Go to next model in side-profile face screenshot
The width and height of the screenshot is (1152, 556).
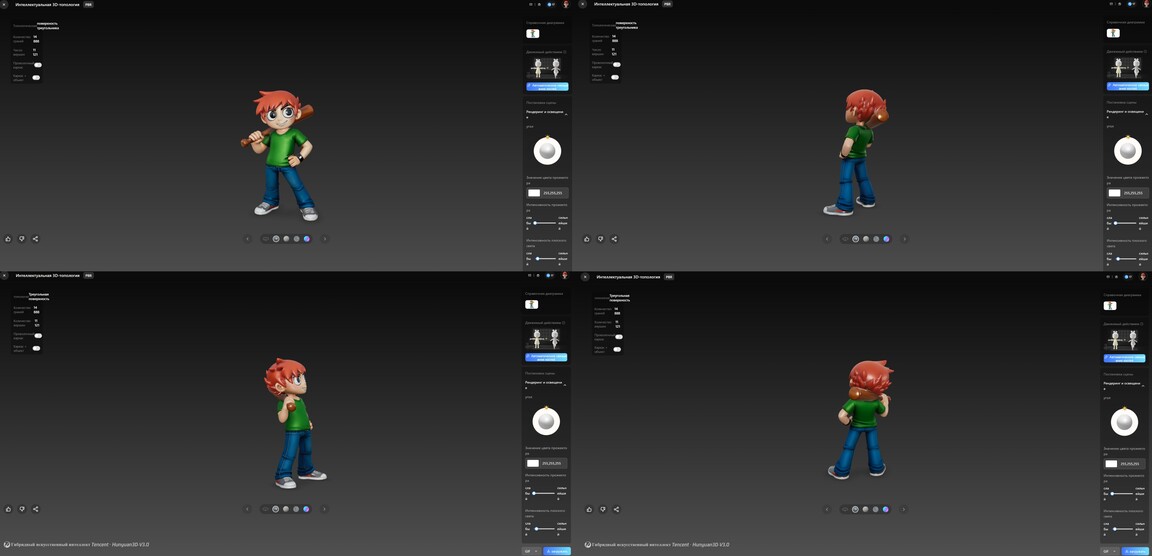tap(324, 509)
